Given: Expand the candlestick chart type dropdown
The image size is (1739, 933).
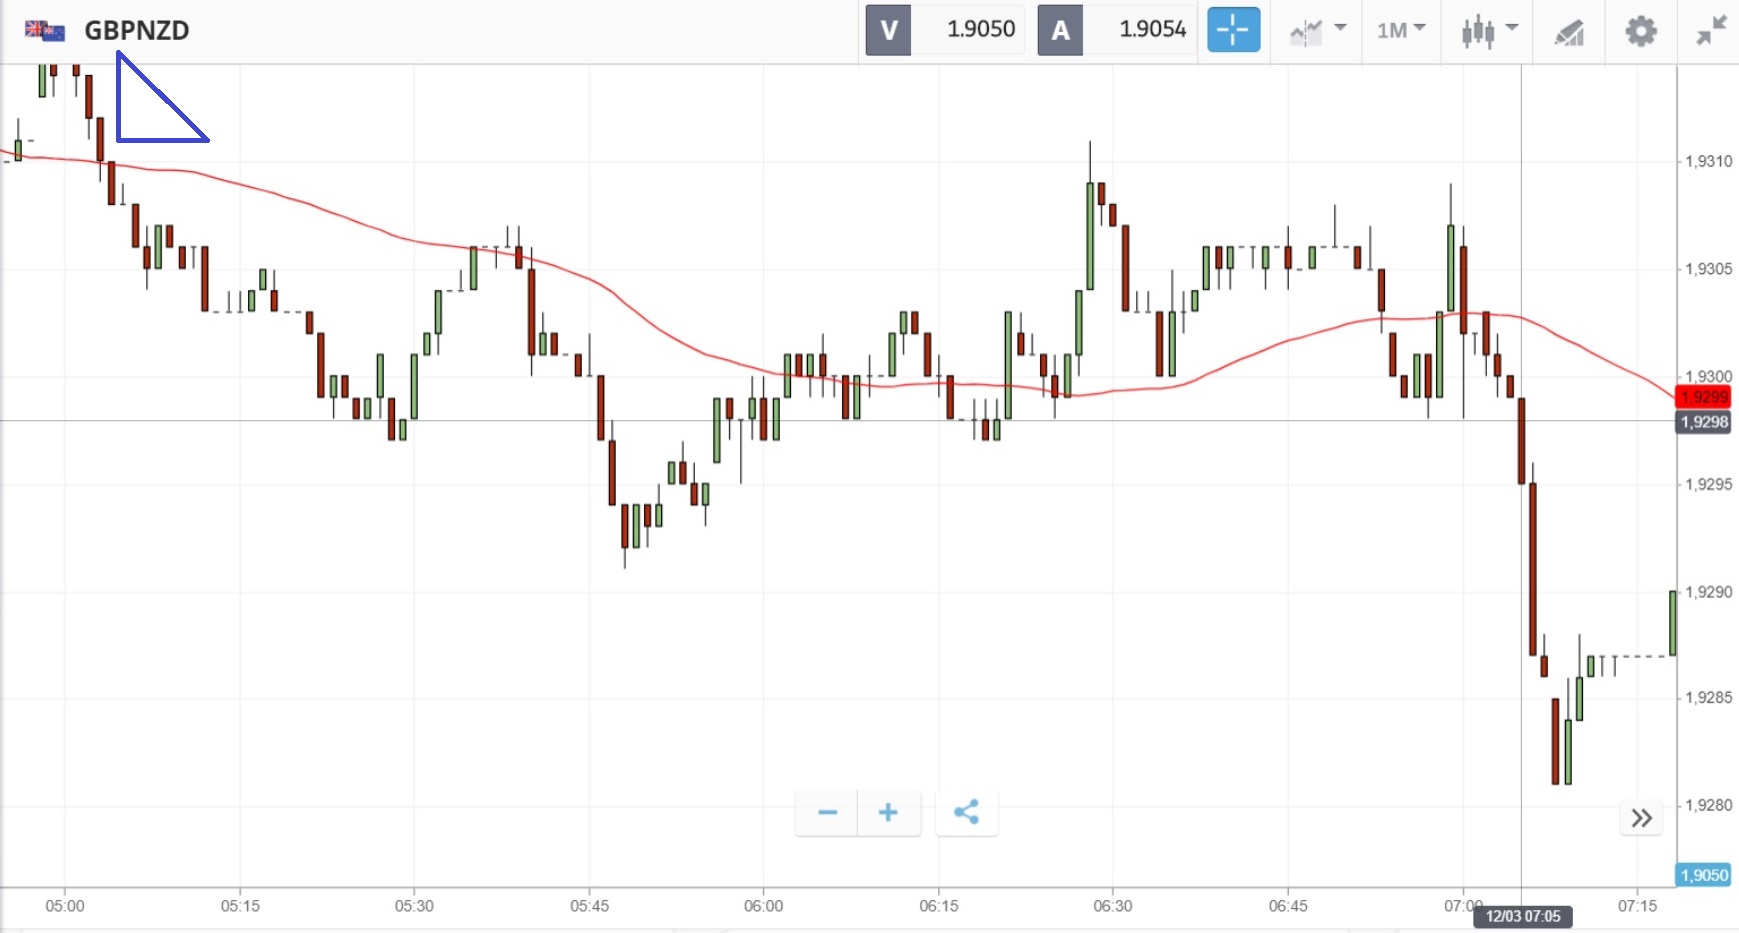Looking at the screenshot, I should coord(1489,30).
